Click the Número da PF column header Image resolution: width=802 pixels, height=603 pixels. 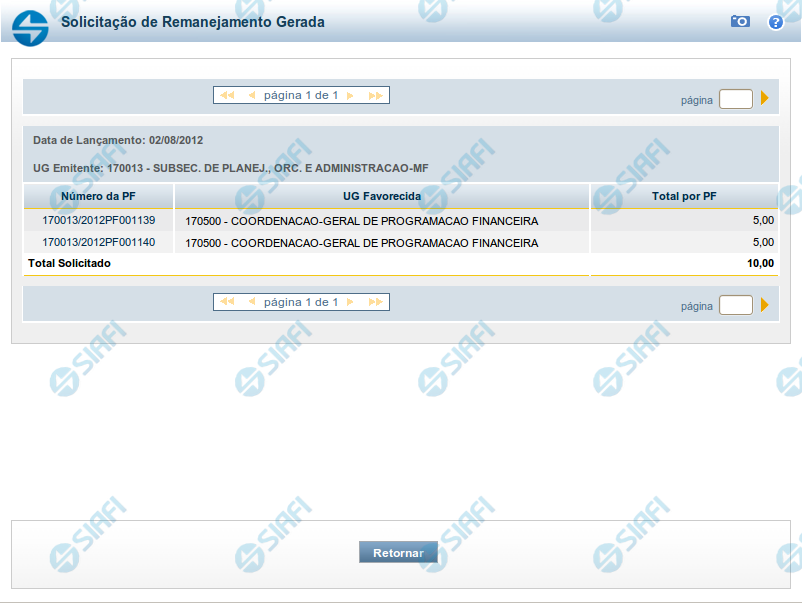click(98, 196)
